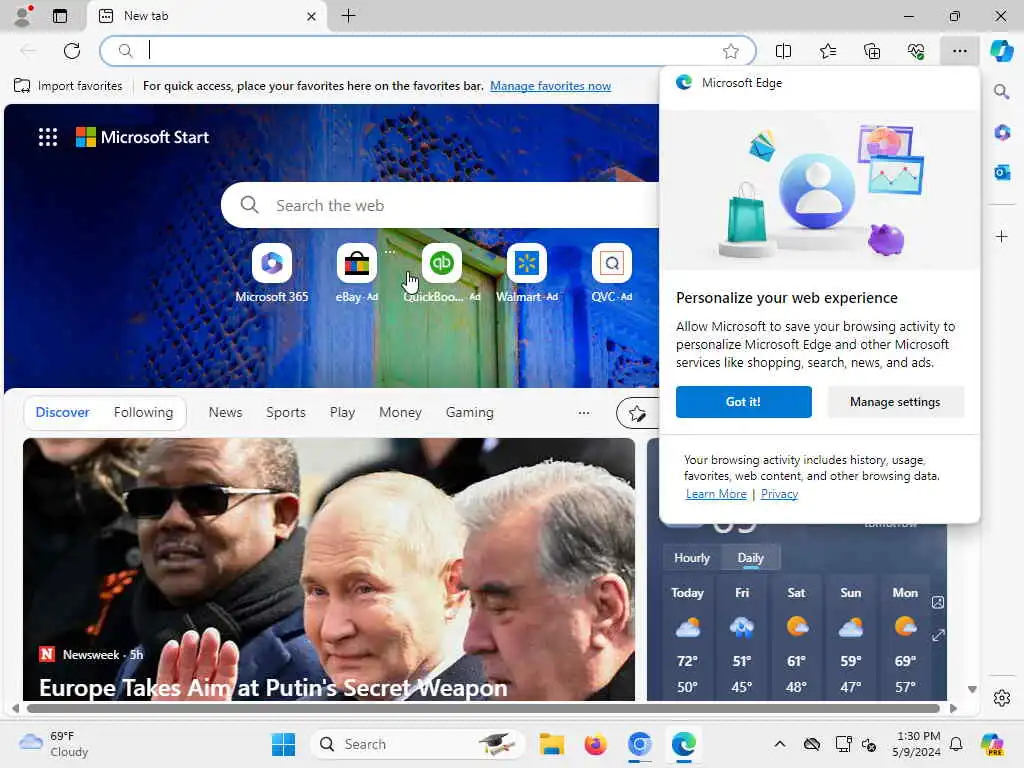Switch to the Gaming feed tab
The width and height of the screenshot is (1024, 768).
(470, 412)
